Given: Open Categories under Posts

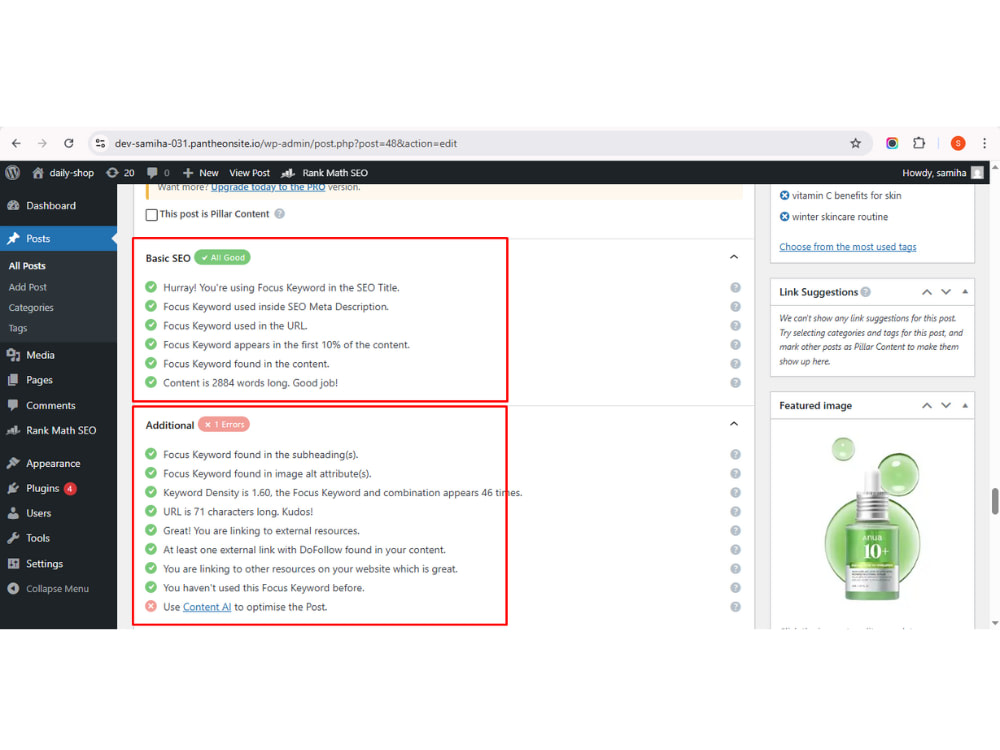Looking at the screenshot, I should [31, 307].
